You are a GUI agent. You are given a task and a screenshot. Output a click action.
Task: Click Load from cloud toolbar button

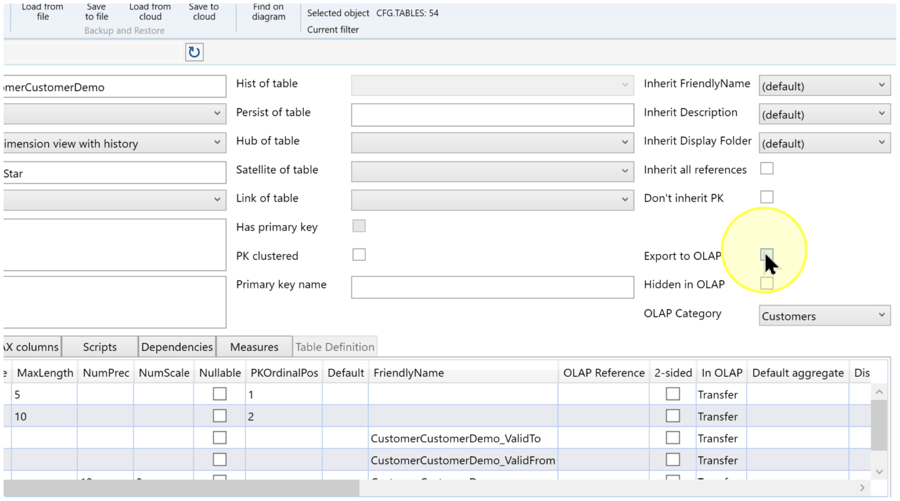(150, 11)
